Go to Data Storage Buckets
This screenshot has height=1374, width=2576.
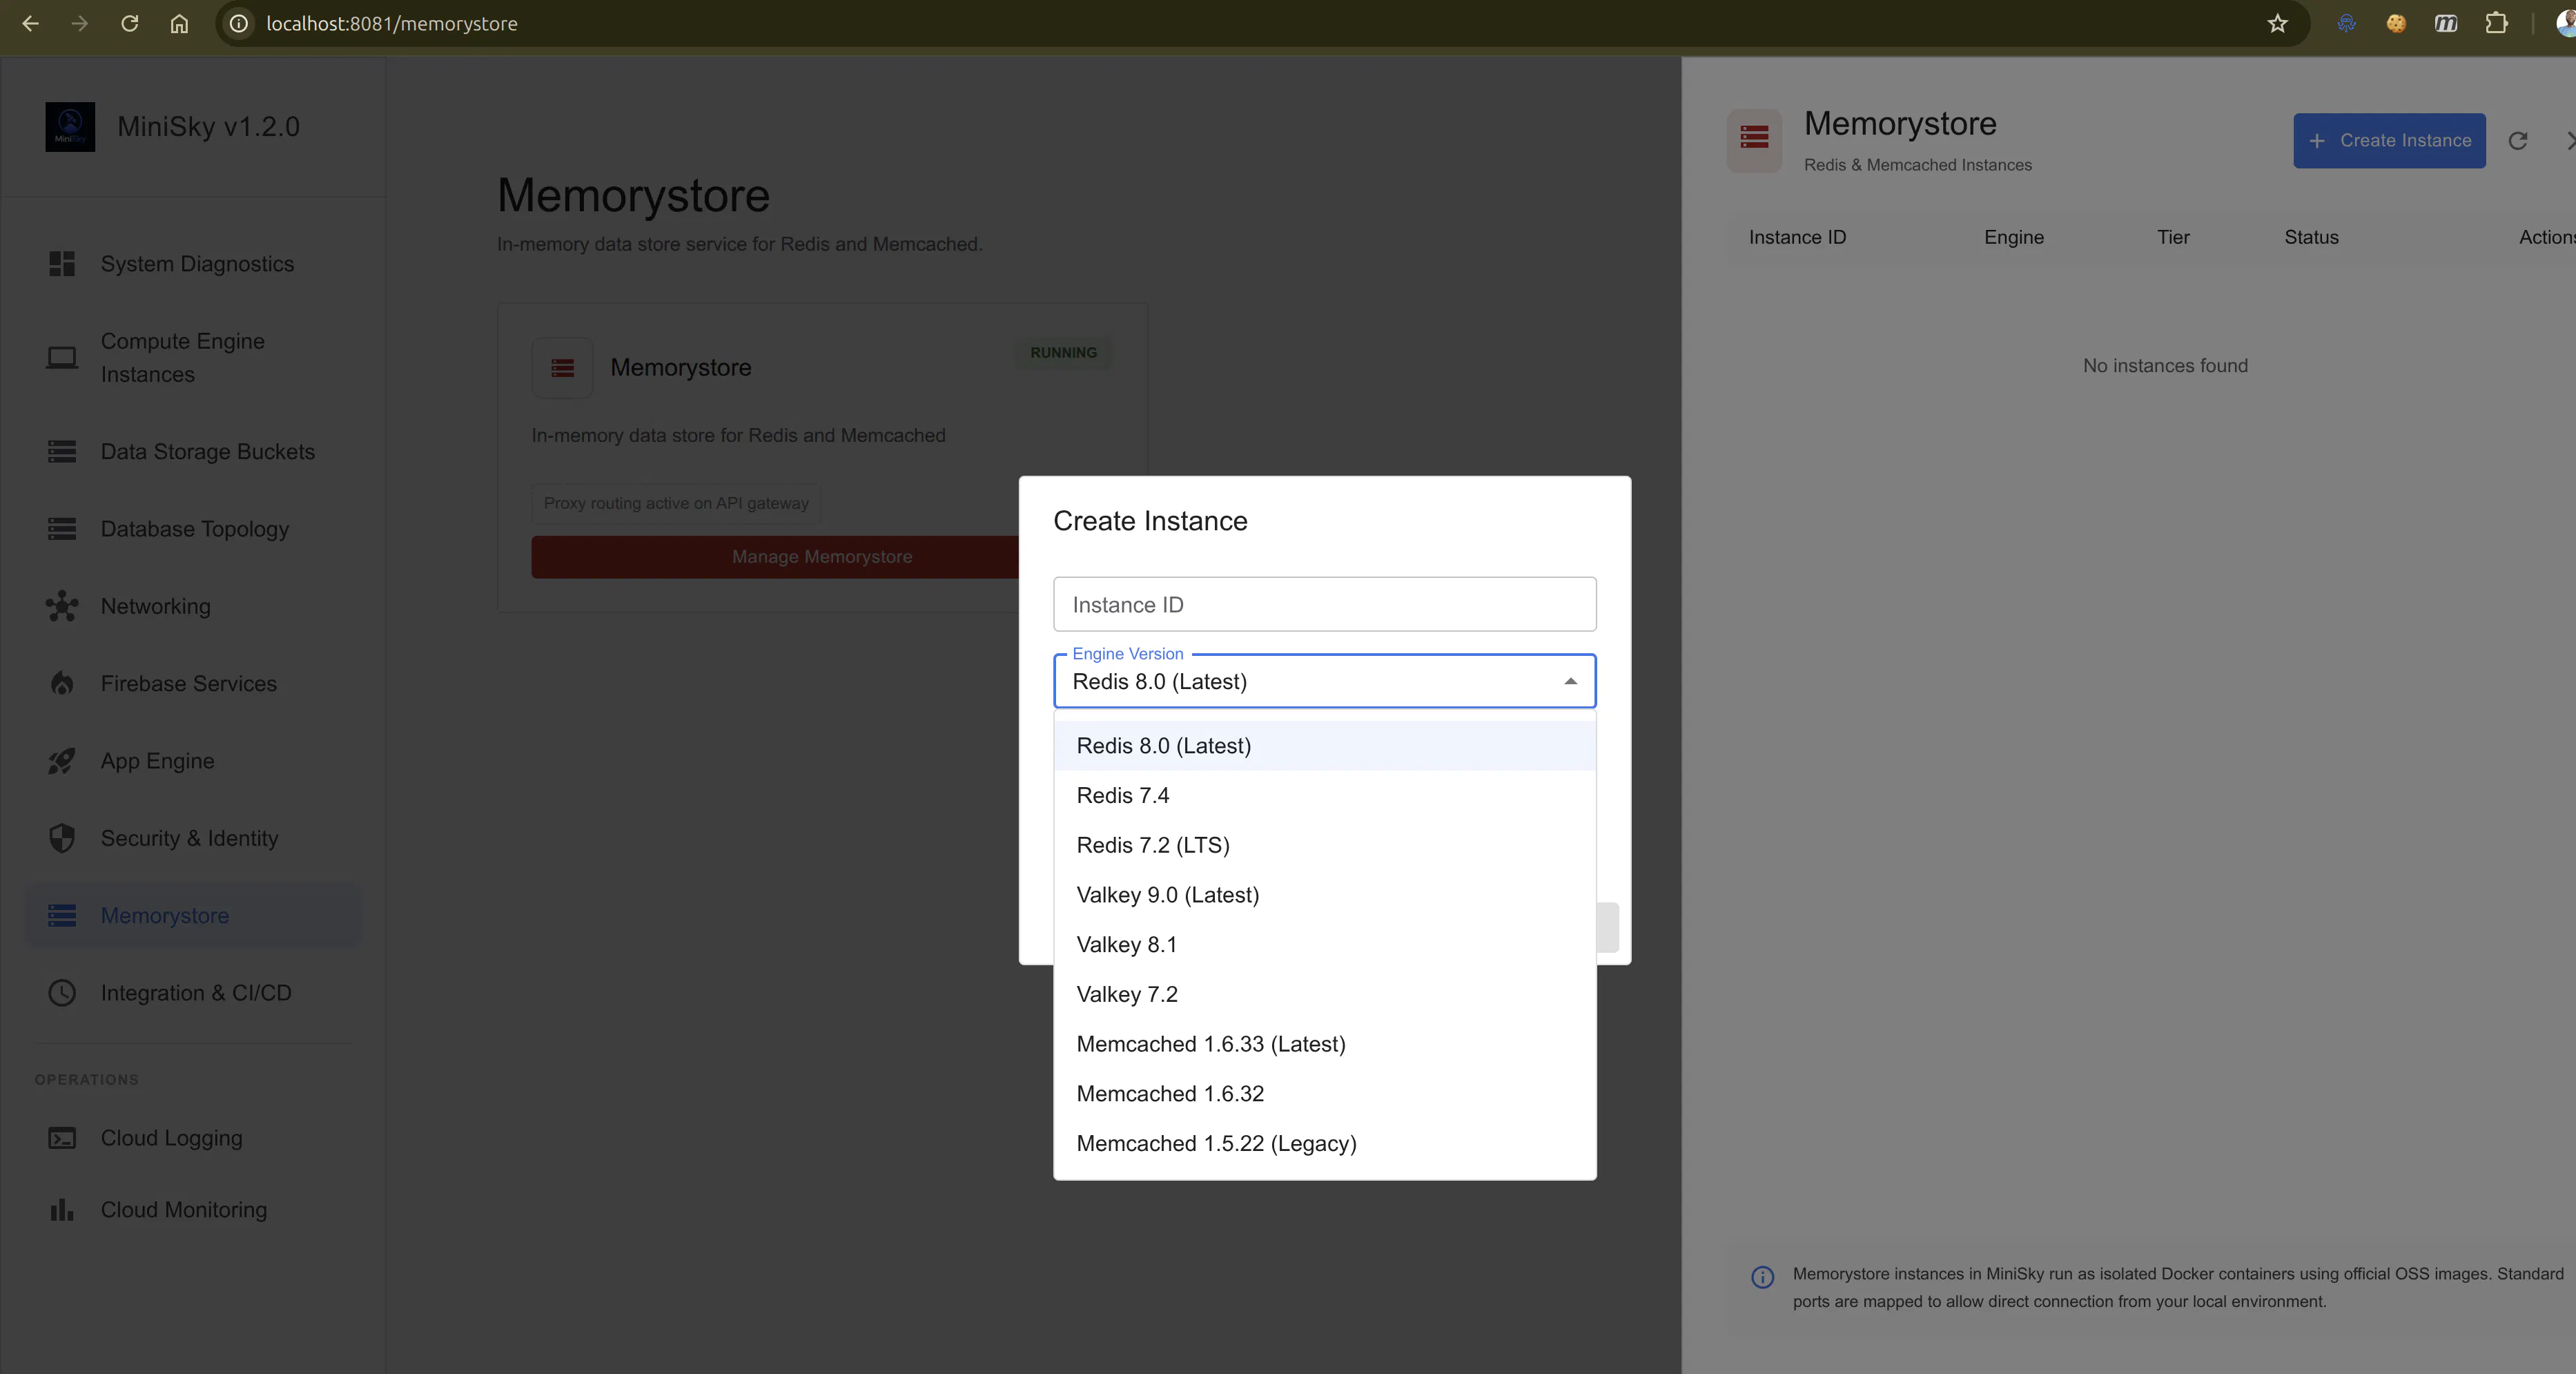pos(193,451)
